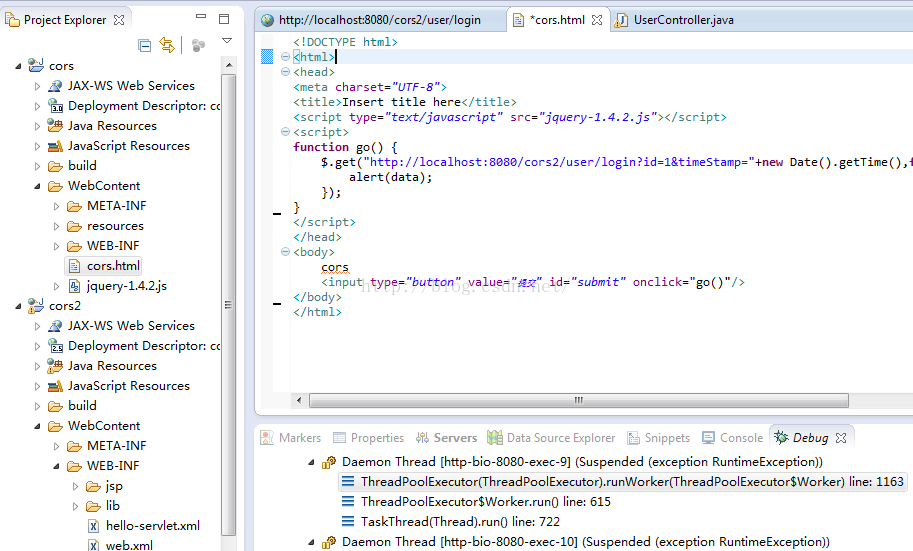Collapse the cors project node

(x=18, y=66)
